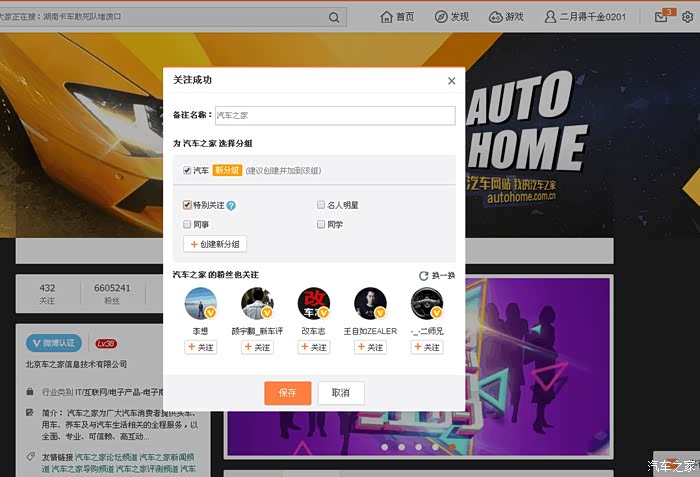The height and width of the screenshot is (477, 700).
Task: Click the 特别关注 help question icon
Action: (x=231, y=205)
